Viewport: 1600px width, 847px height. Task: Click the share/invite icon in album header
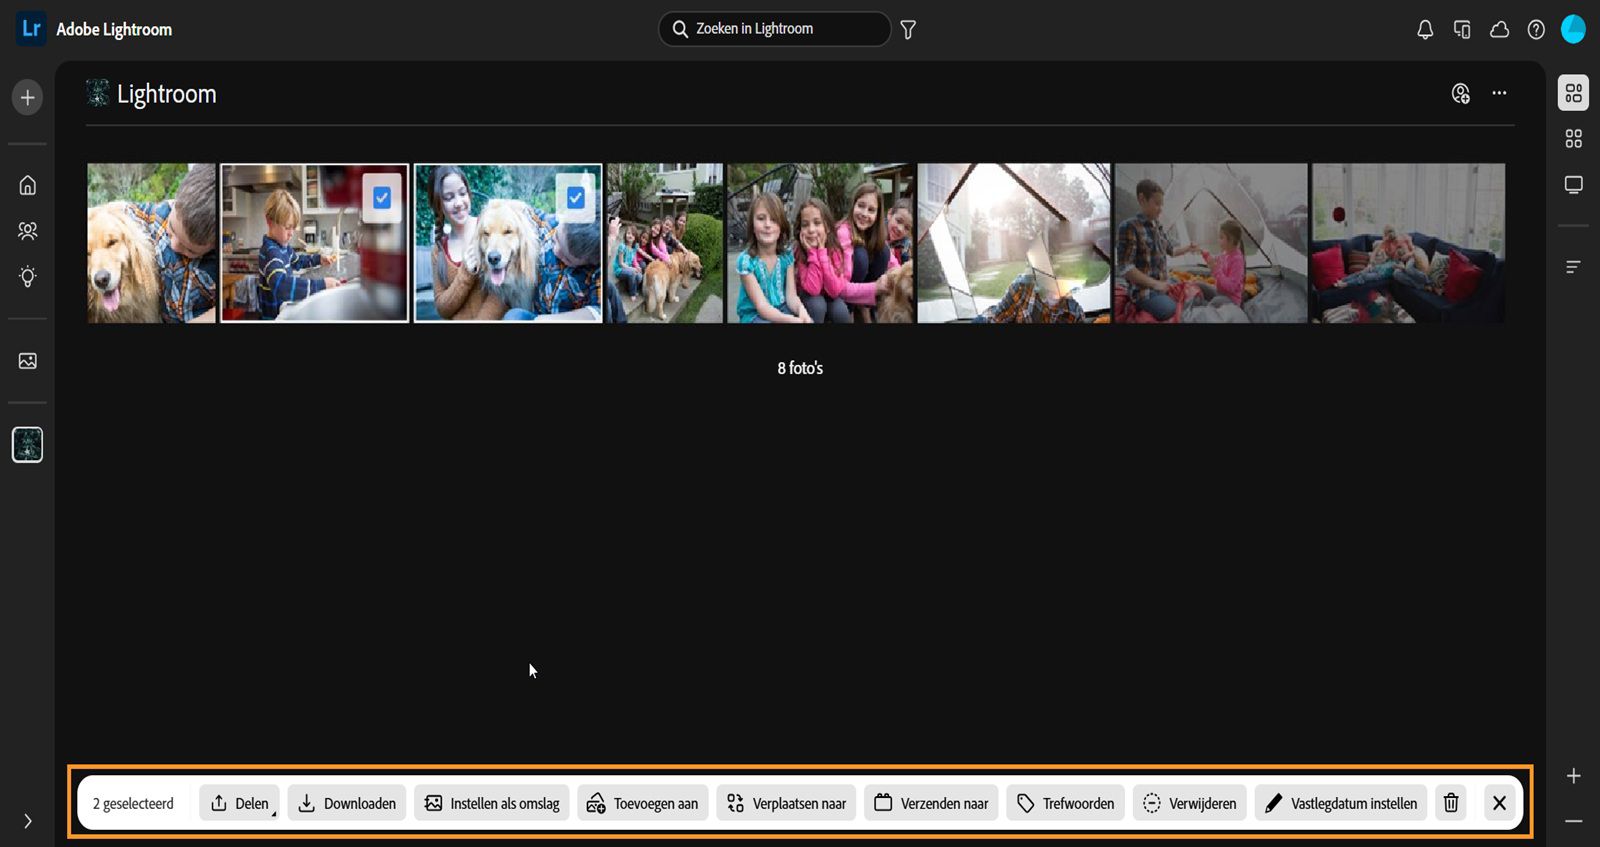1461,93
